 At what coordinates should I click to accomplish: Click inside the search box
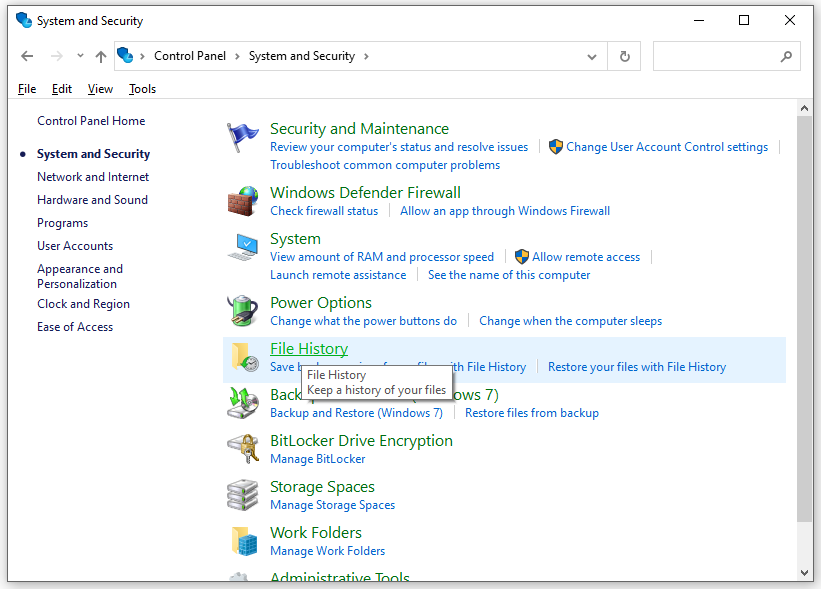point(727,56)
